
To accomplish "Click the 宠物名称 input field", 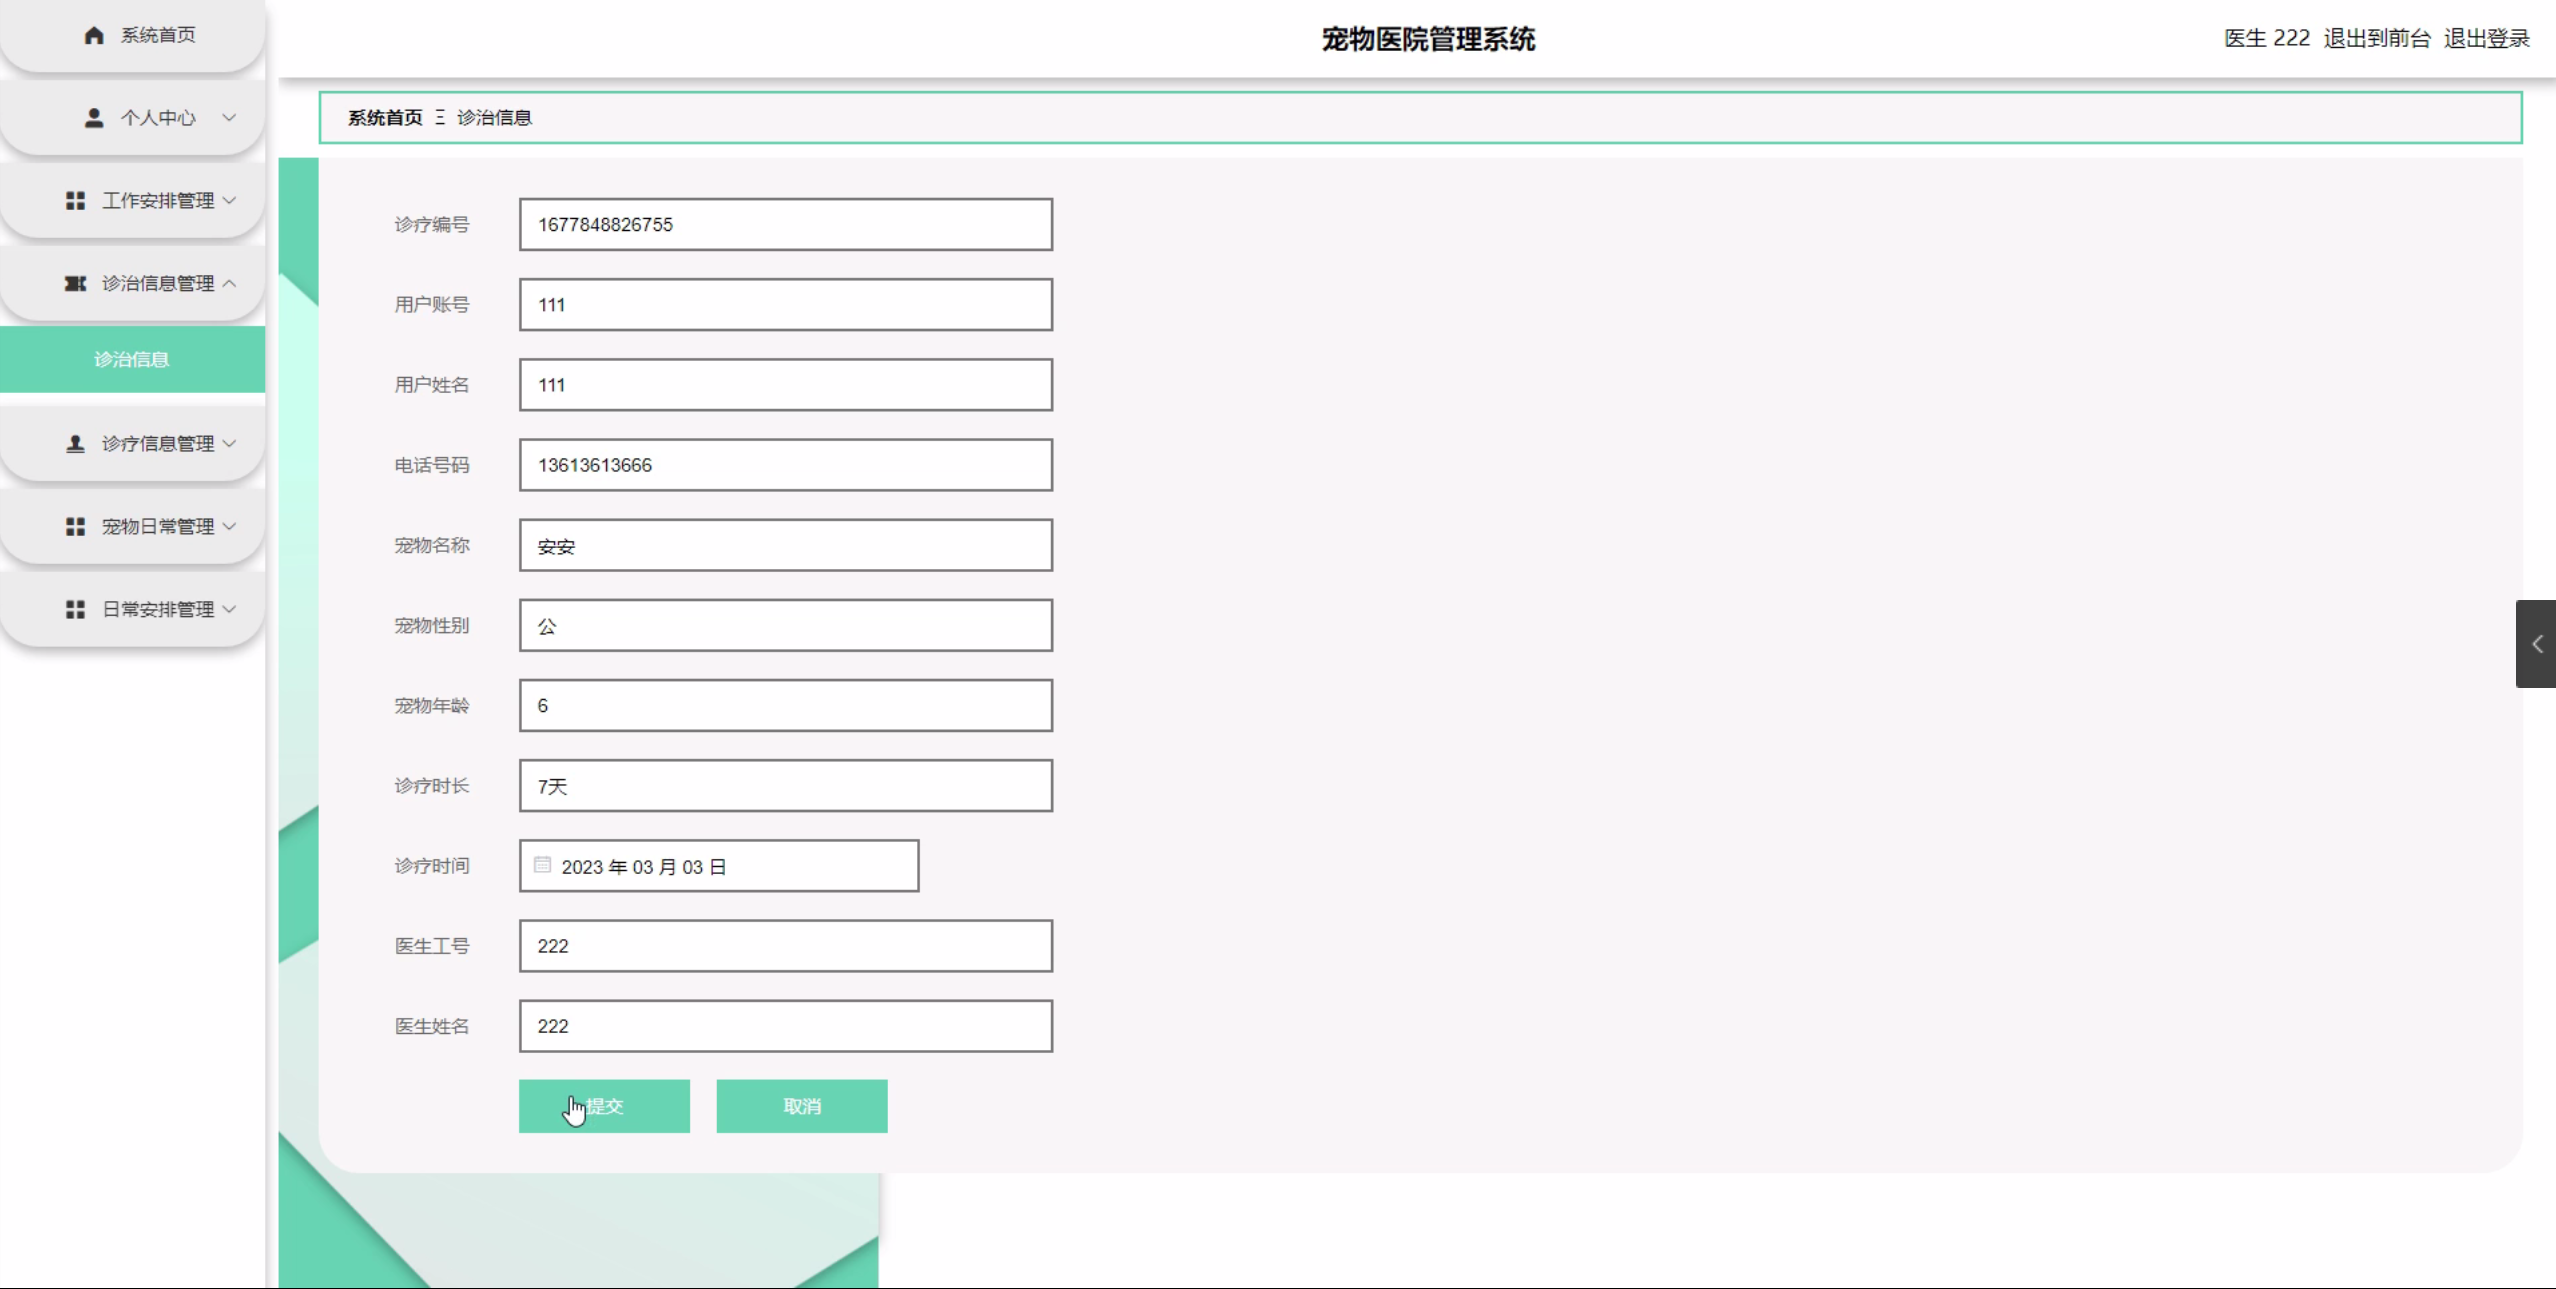I will [785, 546].
